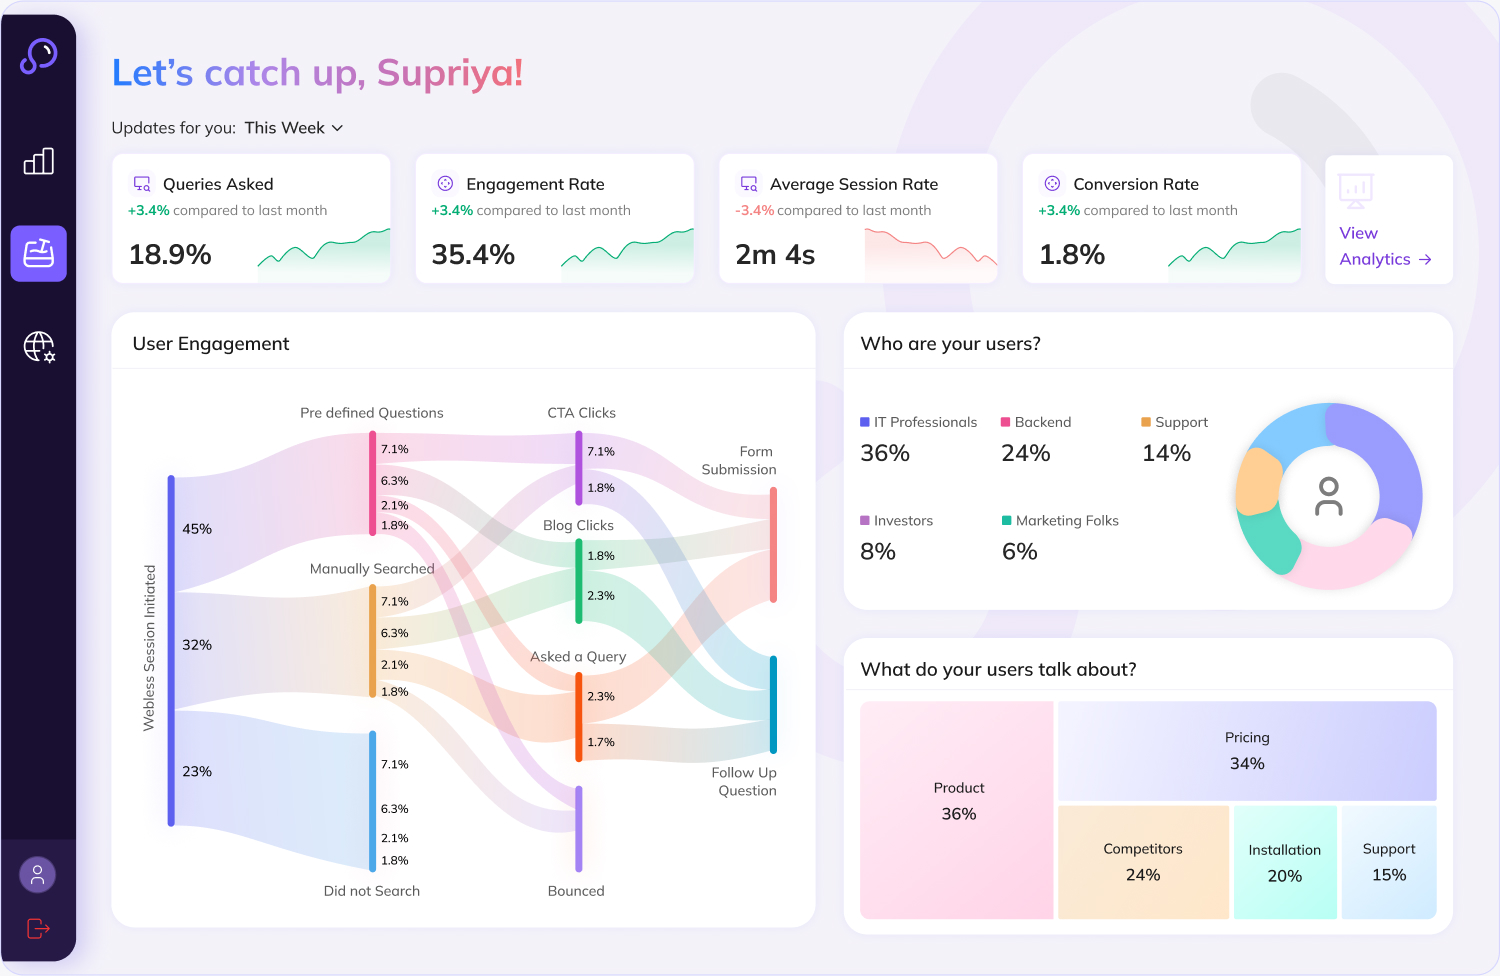Click the red logout icon in sidebar

[37, 928]
